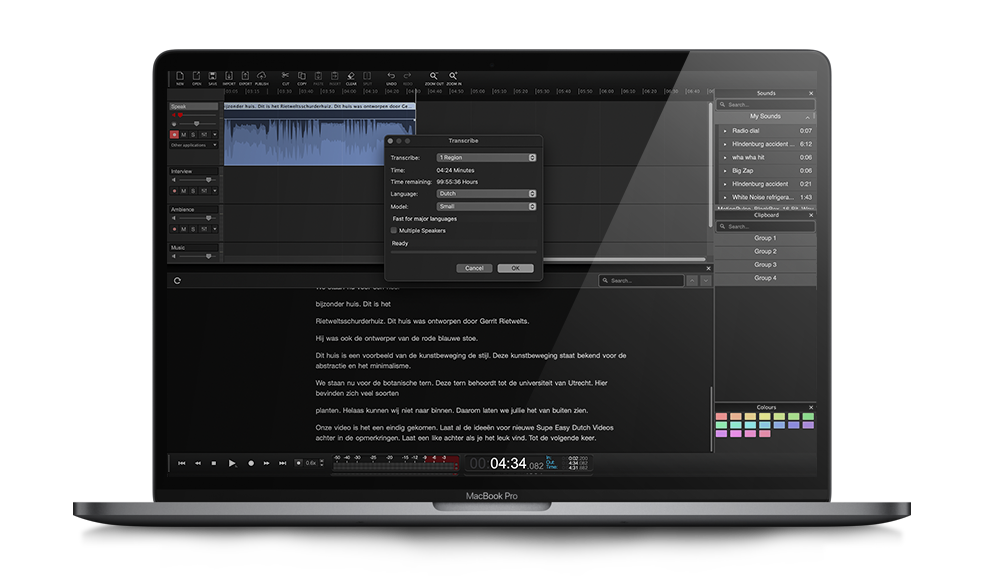Click the Clear eraser icon
The height and width of the screenshot is (576, 984).
351,76
